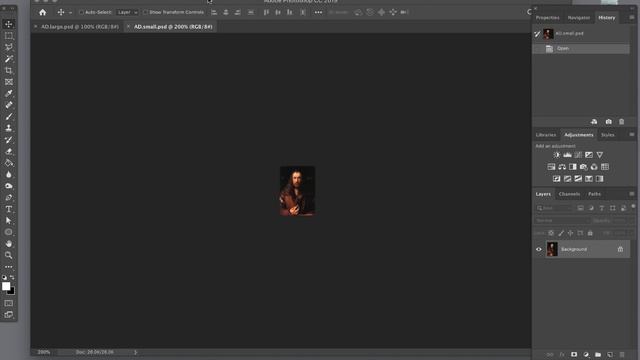Select the Brush tool
The width and height of the screenshot is (640, 360).
9,117
